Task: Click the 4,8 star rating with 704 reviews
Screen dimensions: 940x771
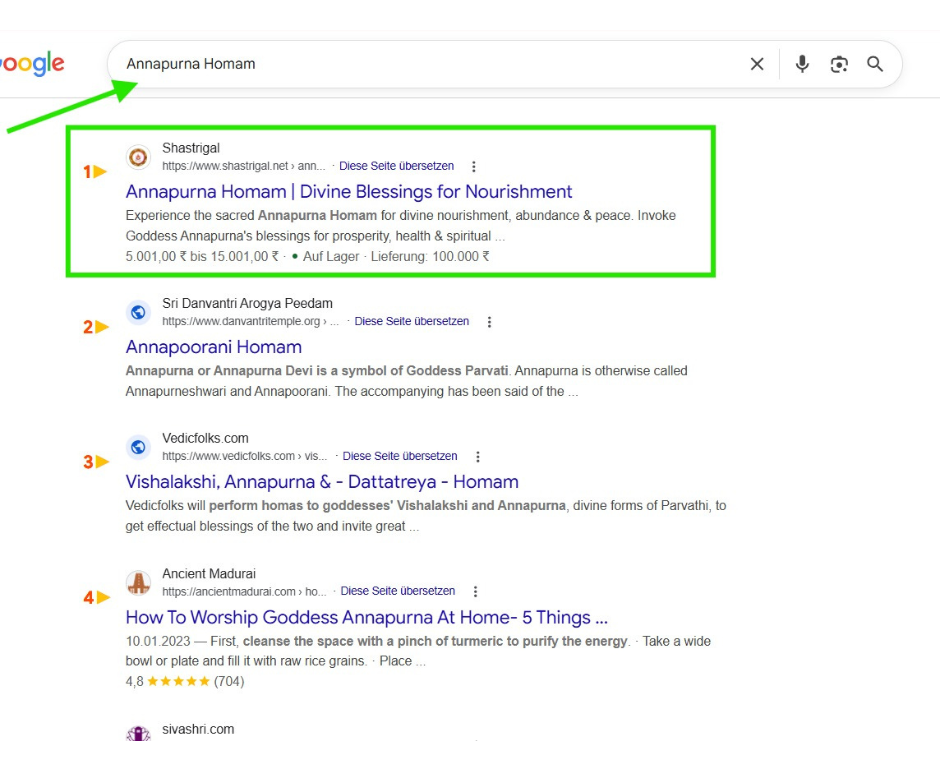Action: coord(185,682)
